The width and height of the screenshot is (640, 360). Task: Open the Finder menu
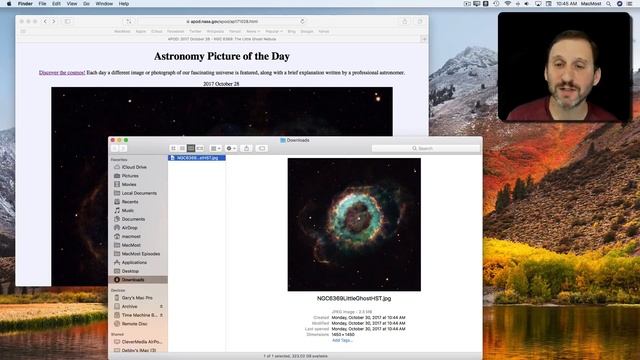(25, 4)
